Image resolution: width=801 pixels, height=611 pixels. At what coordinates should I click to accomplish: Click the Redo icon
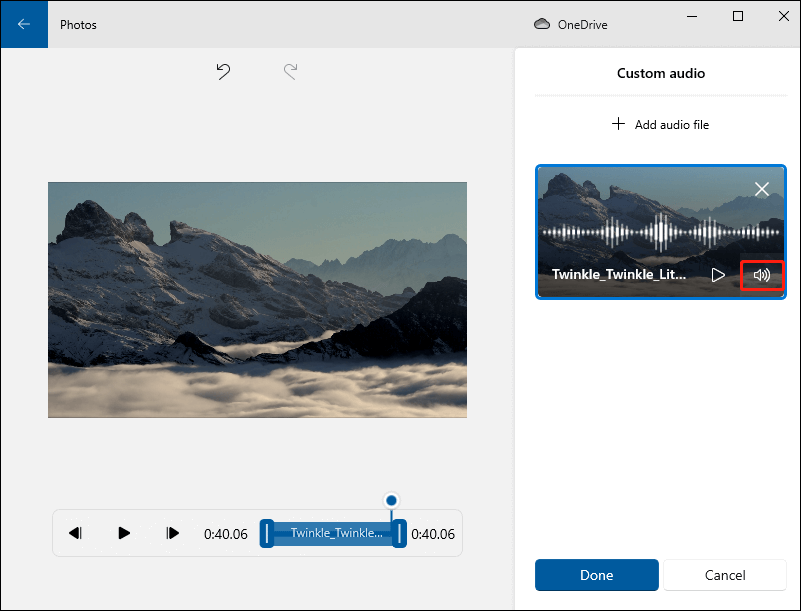click(x=290, y=71)
